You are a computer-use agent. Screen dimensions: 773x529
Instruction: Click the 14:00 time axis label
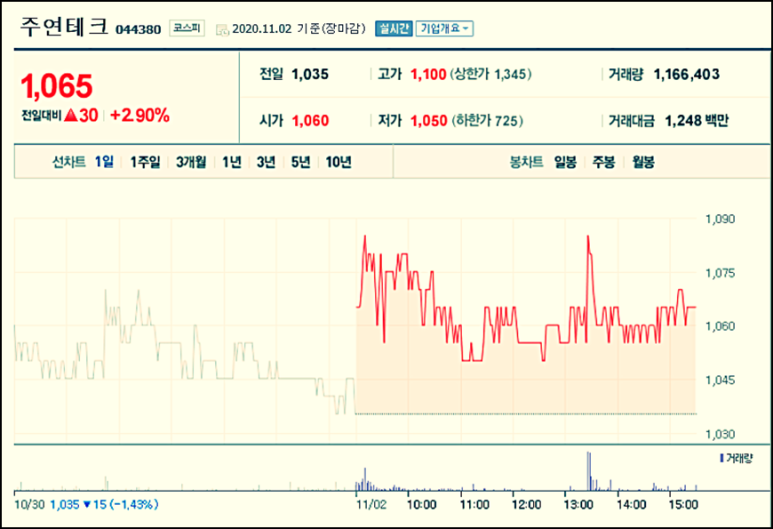632,504
